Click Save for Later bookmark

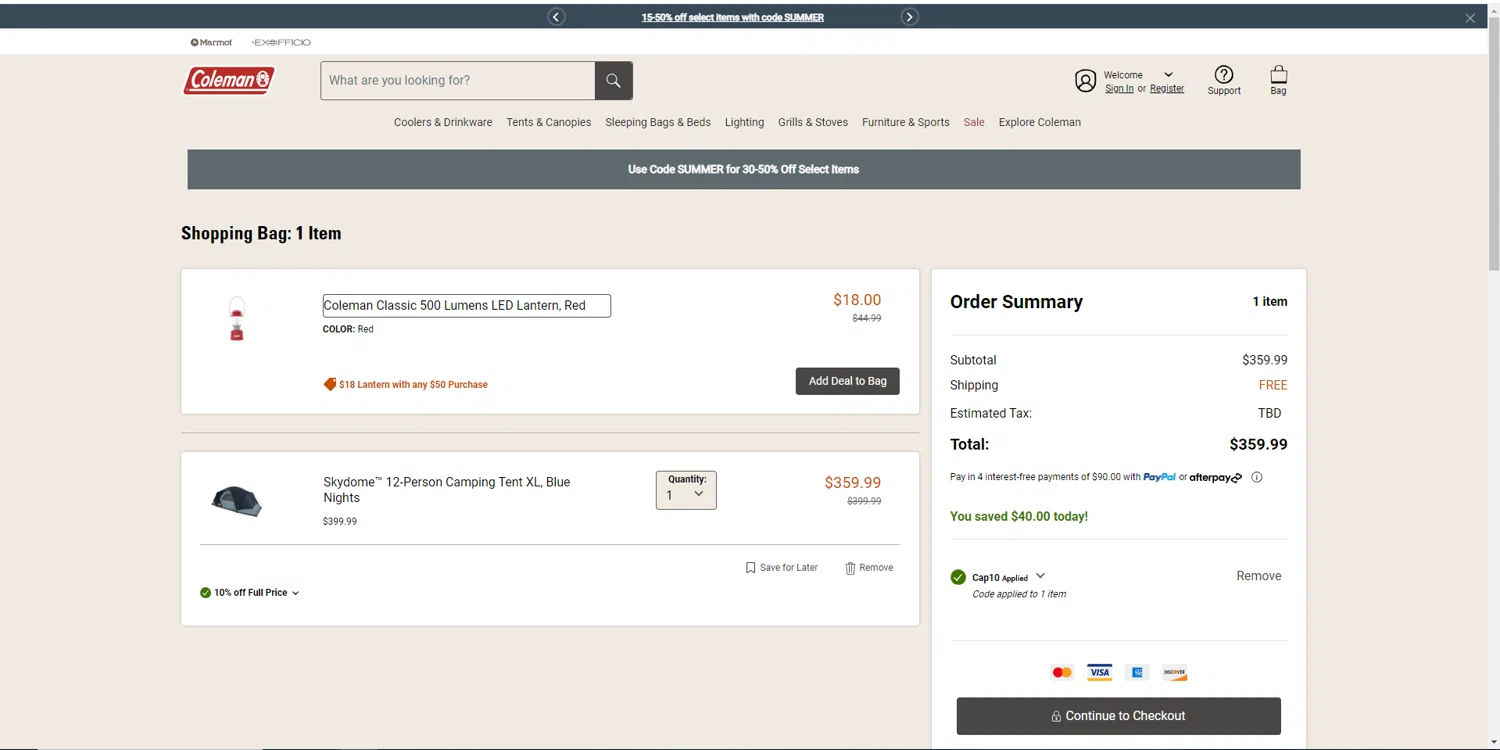click(x=782, y=568)
